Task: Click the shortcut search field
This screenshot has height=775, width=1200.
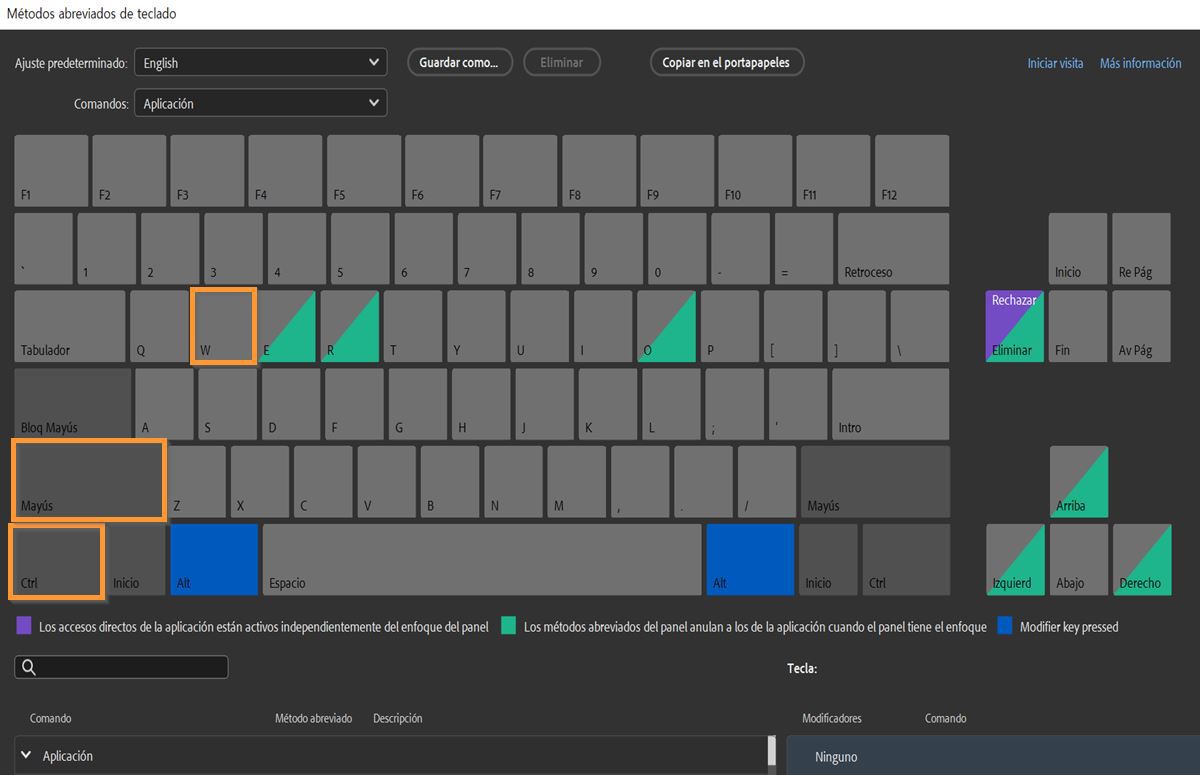Action: point(121,667)
